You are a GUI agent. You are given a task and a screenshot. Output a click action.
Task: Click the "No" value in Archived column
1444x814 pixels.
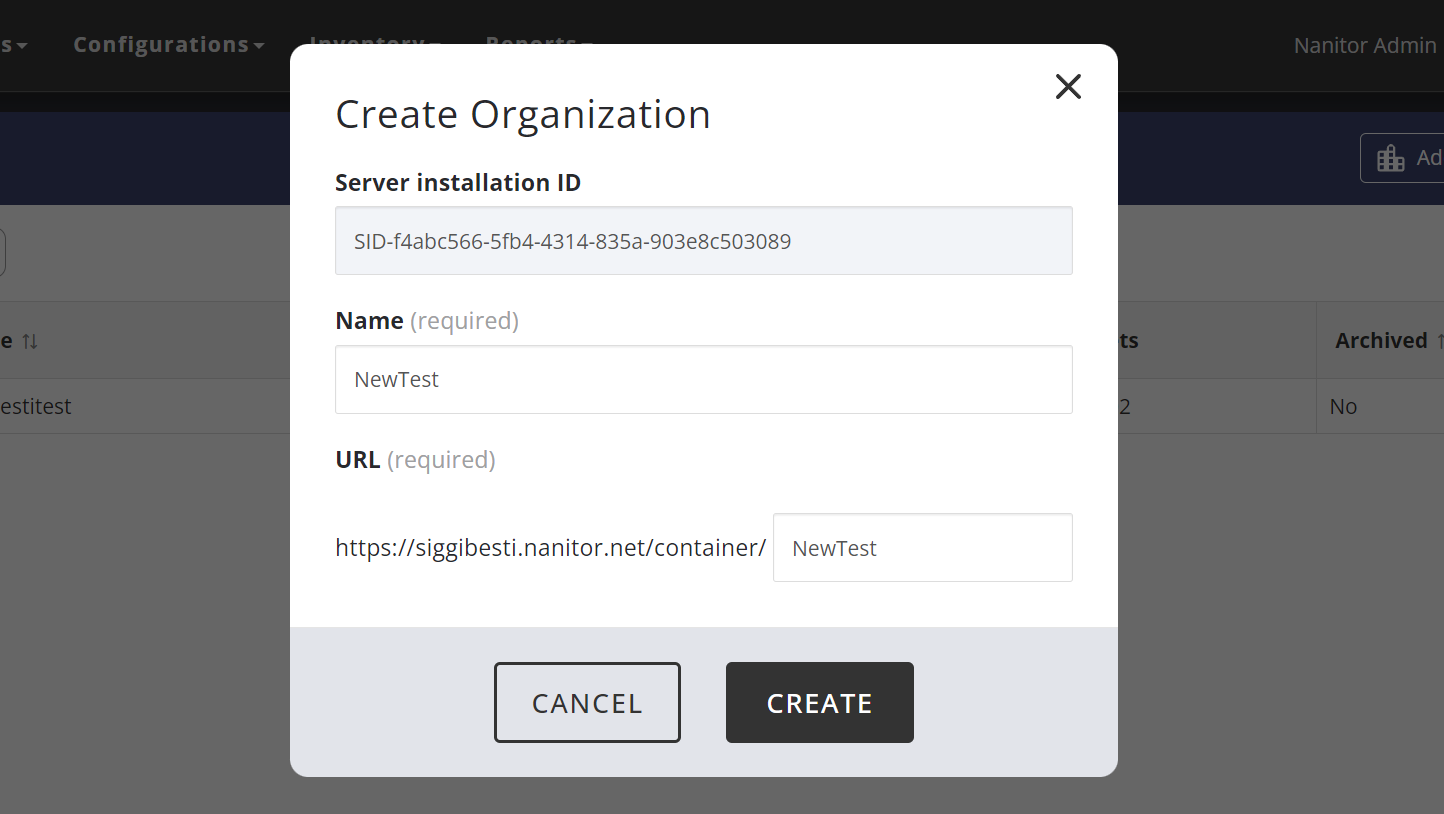click(x=1343, y=407)
